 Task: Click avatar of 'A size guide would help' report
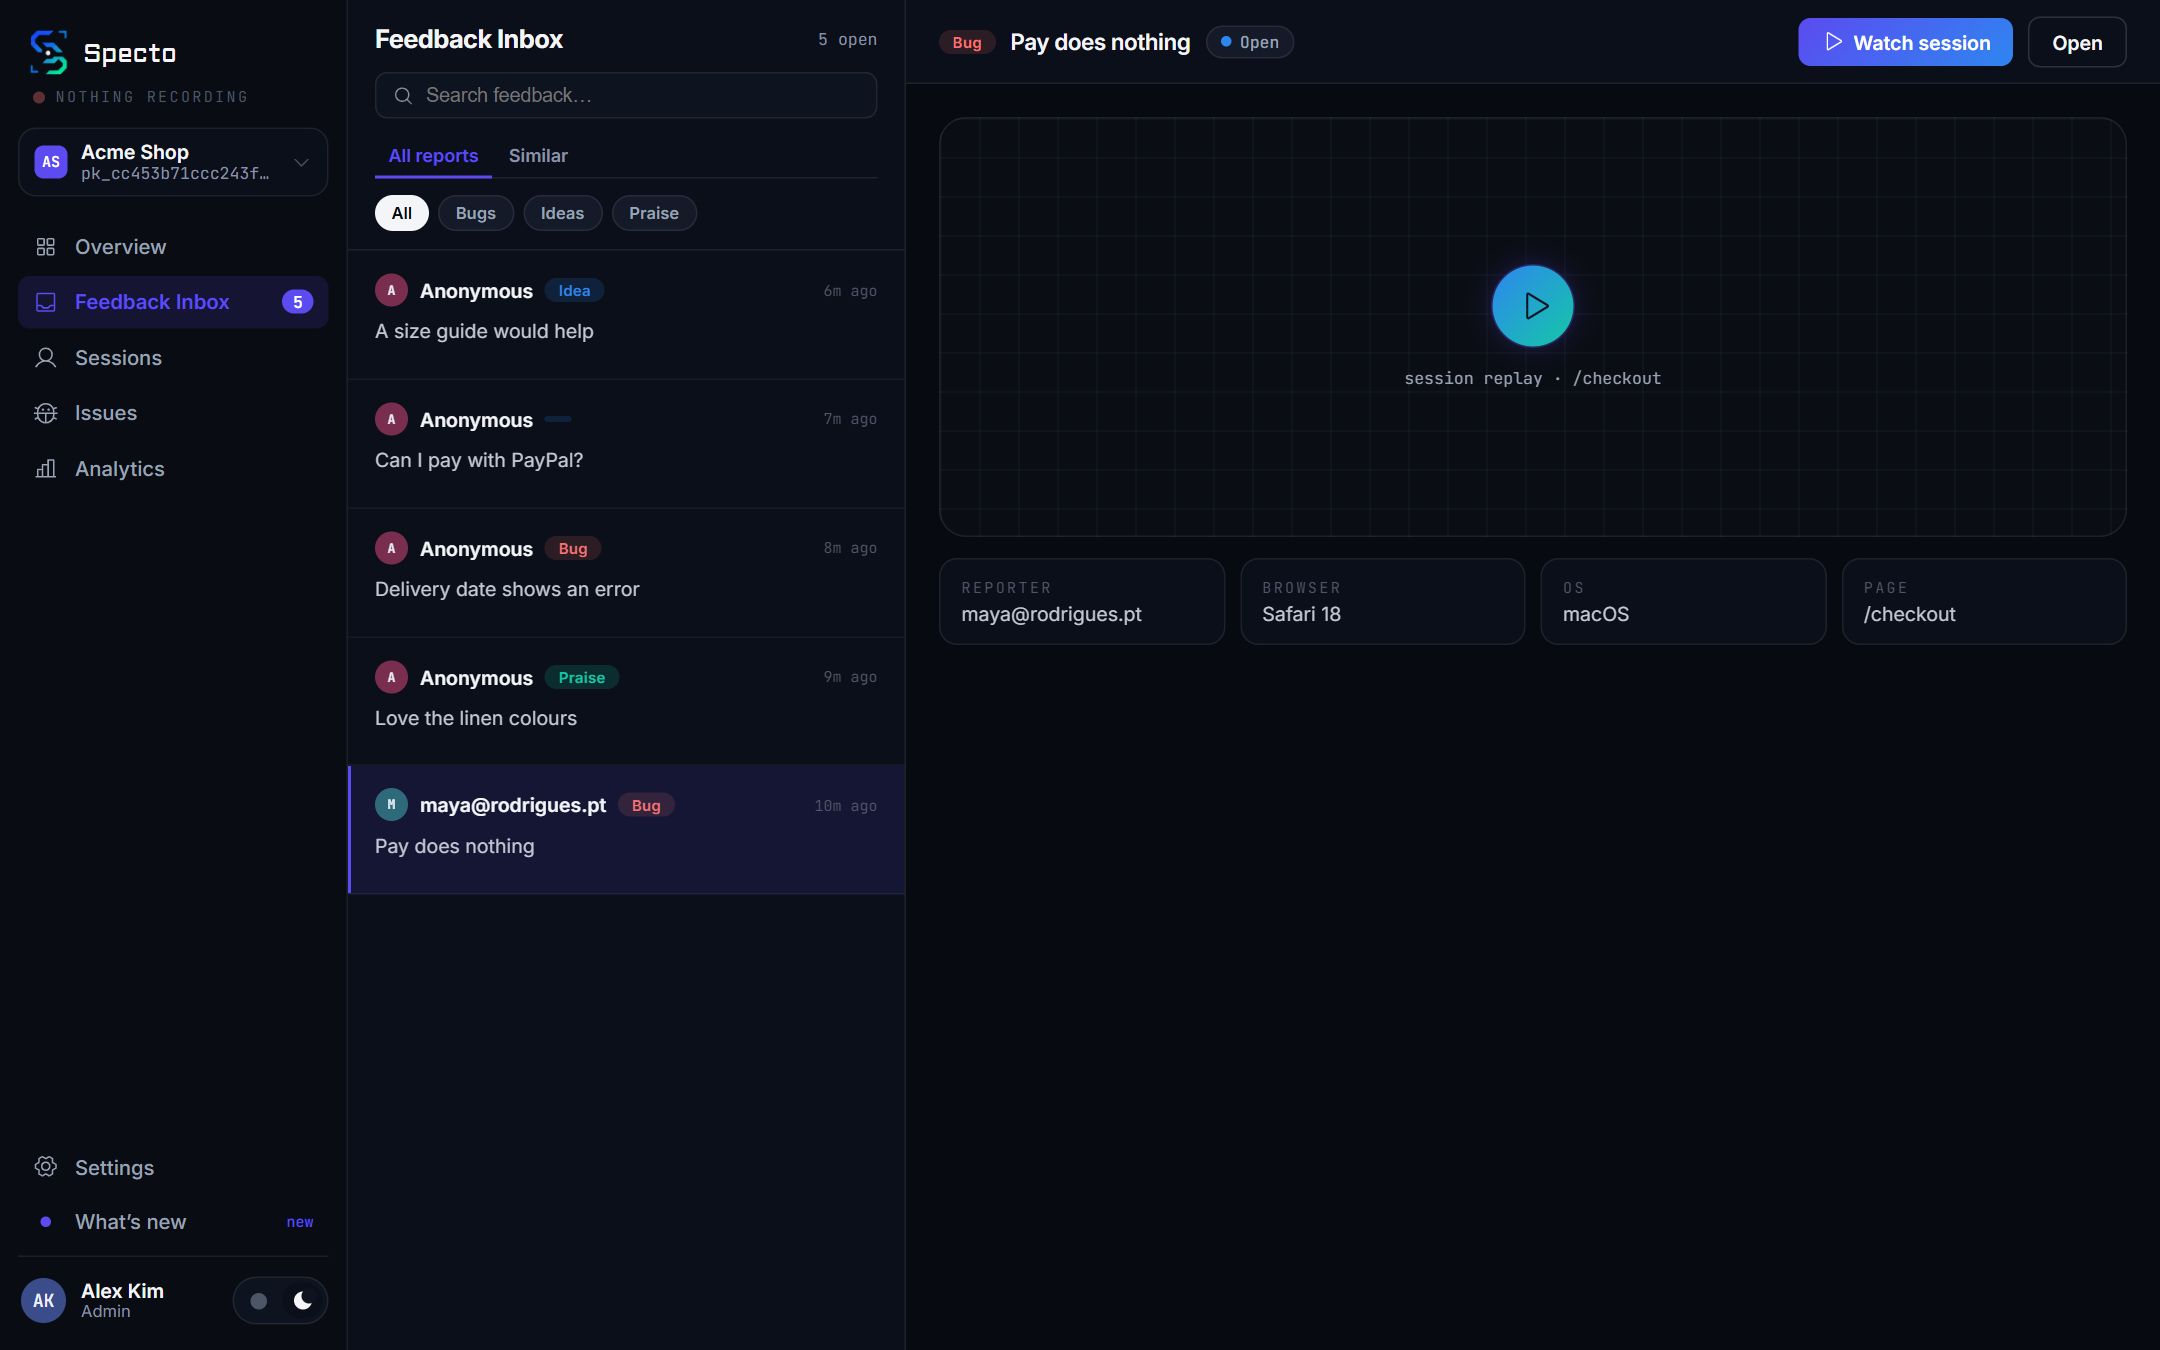pyautogui.click(x=391, y=290)
